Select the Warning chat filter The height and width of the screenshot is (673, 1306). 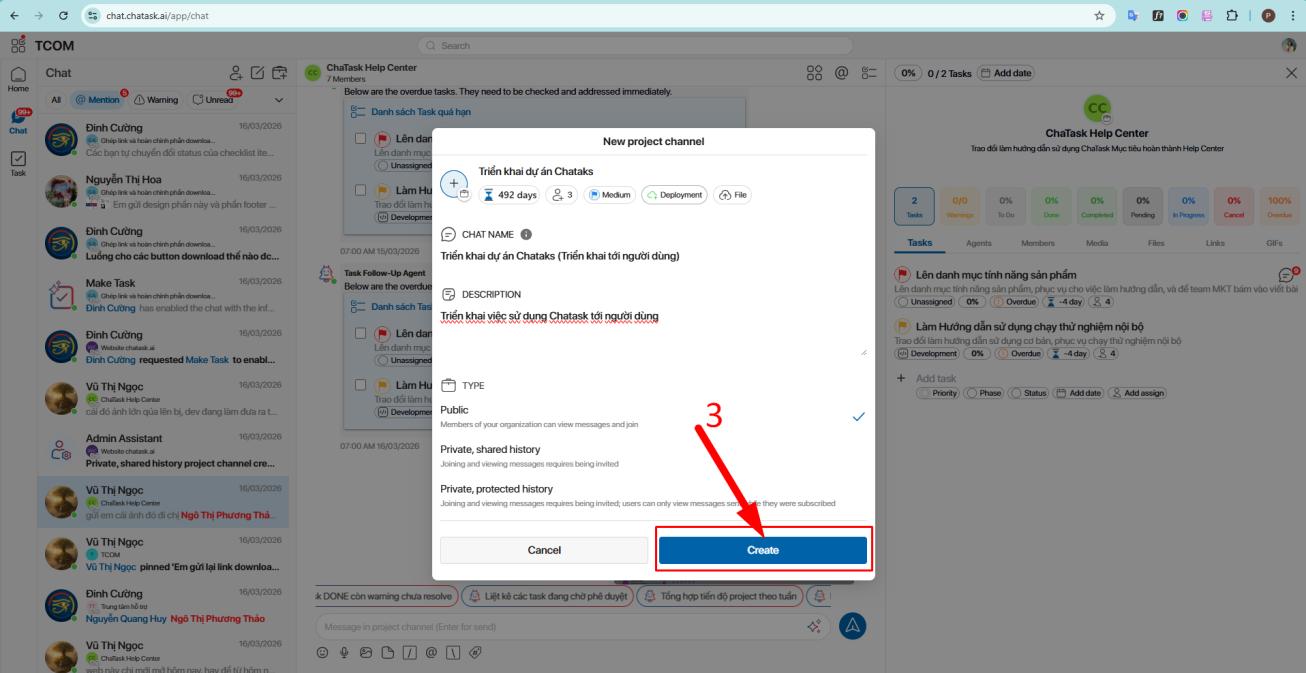[x=156, y=99]
